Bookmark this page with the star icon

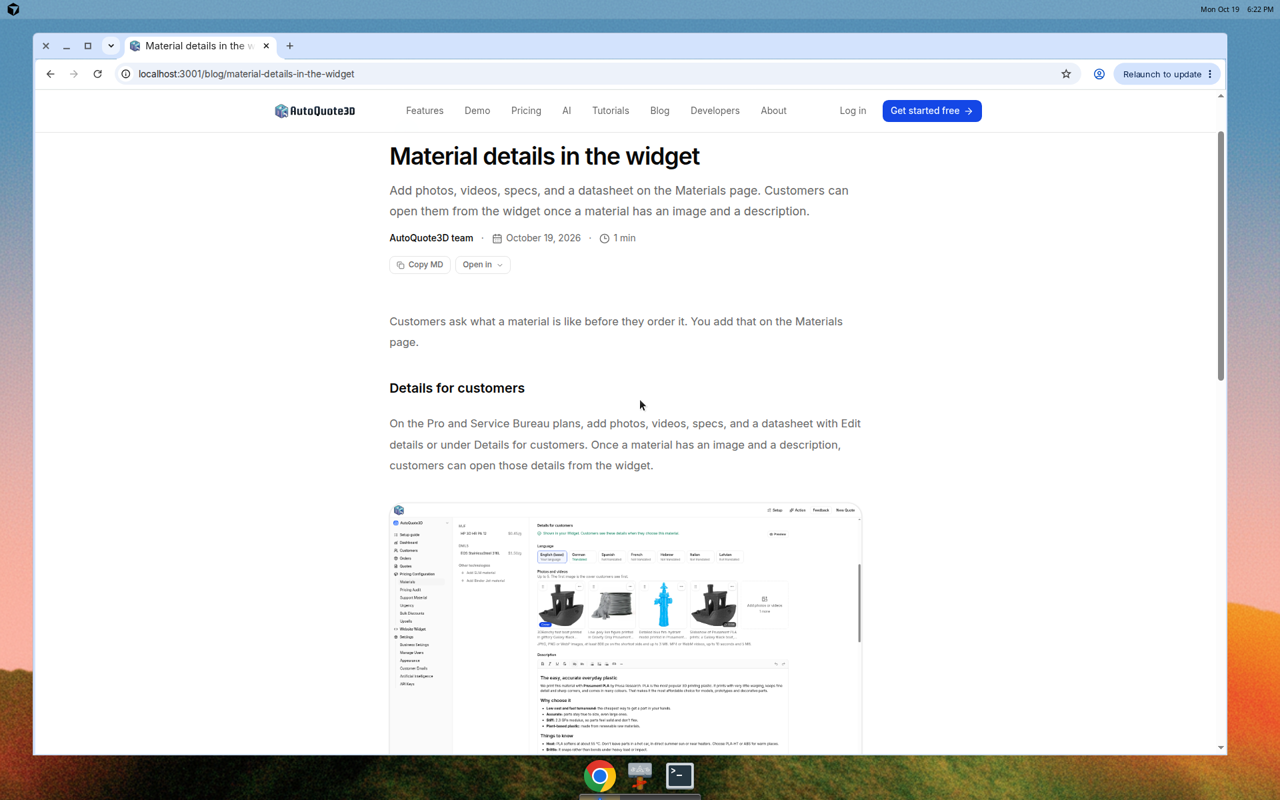tap(1066, 74)
